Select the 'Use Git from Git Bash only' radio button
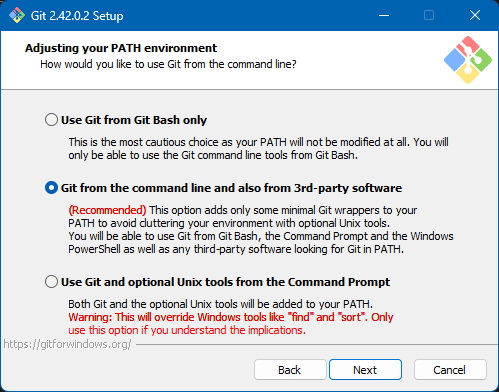The height and width of the screenshot is (392, 499). (x=51, y=119)
